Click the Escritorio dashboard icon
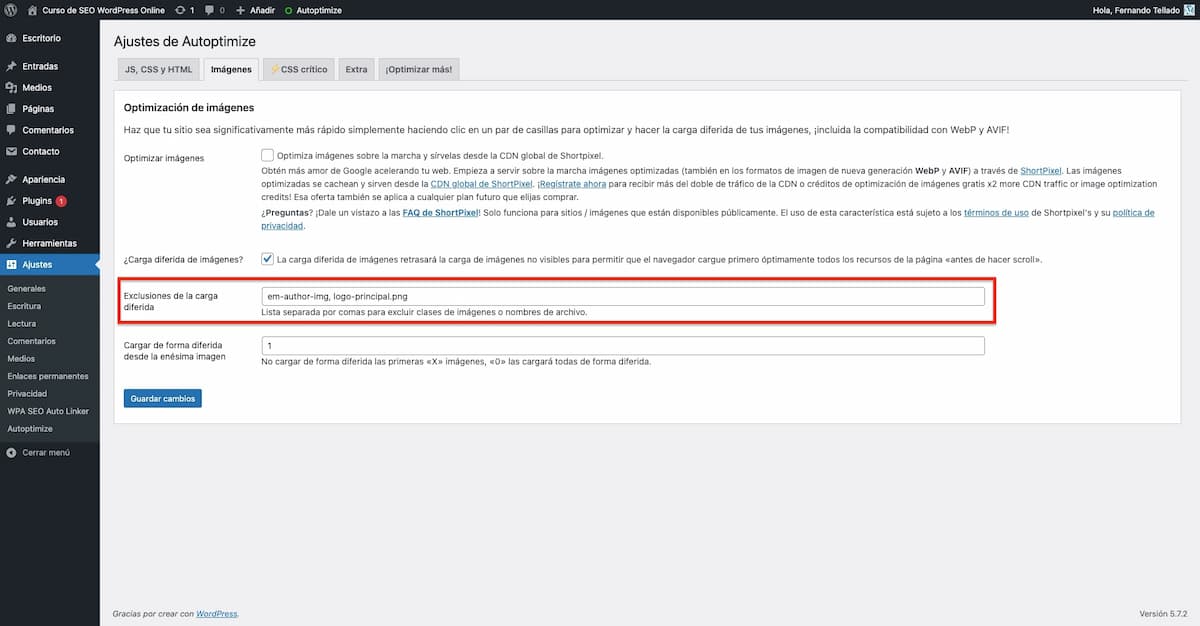The width and height of the screenshot is (1200, 626). pos(11,38)
